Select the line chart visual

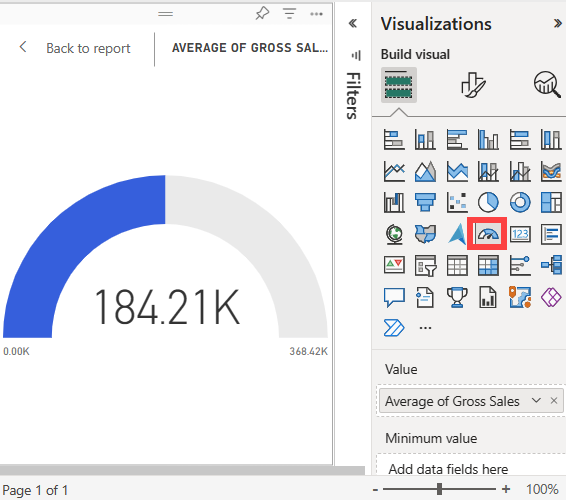(394, 171)
